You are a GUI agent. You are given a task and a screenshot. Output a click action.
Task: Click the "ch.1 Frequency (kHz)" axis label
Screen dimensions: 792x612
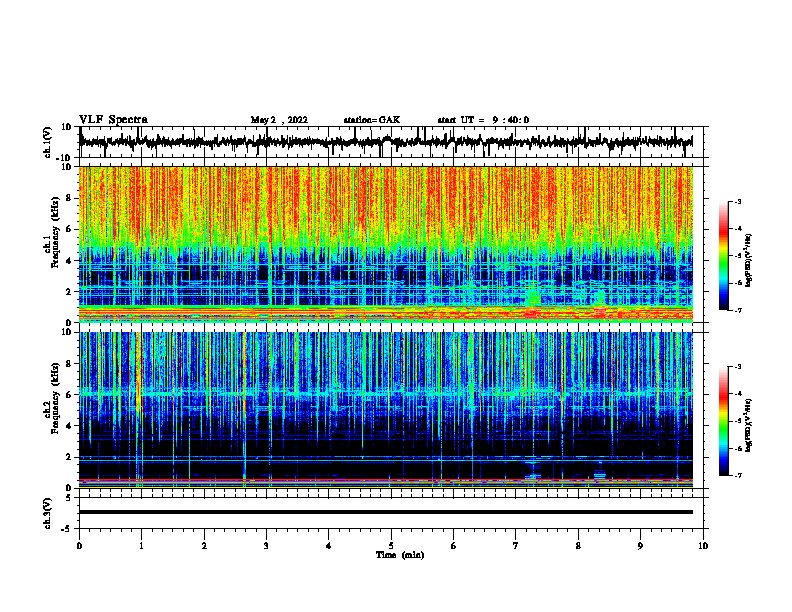pyautogui.click(x=54, y=233)
